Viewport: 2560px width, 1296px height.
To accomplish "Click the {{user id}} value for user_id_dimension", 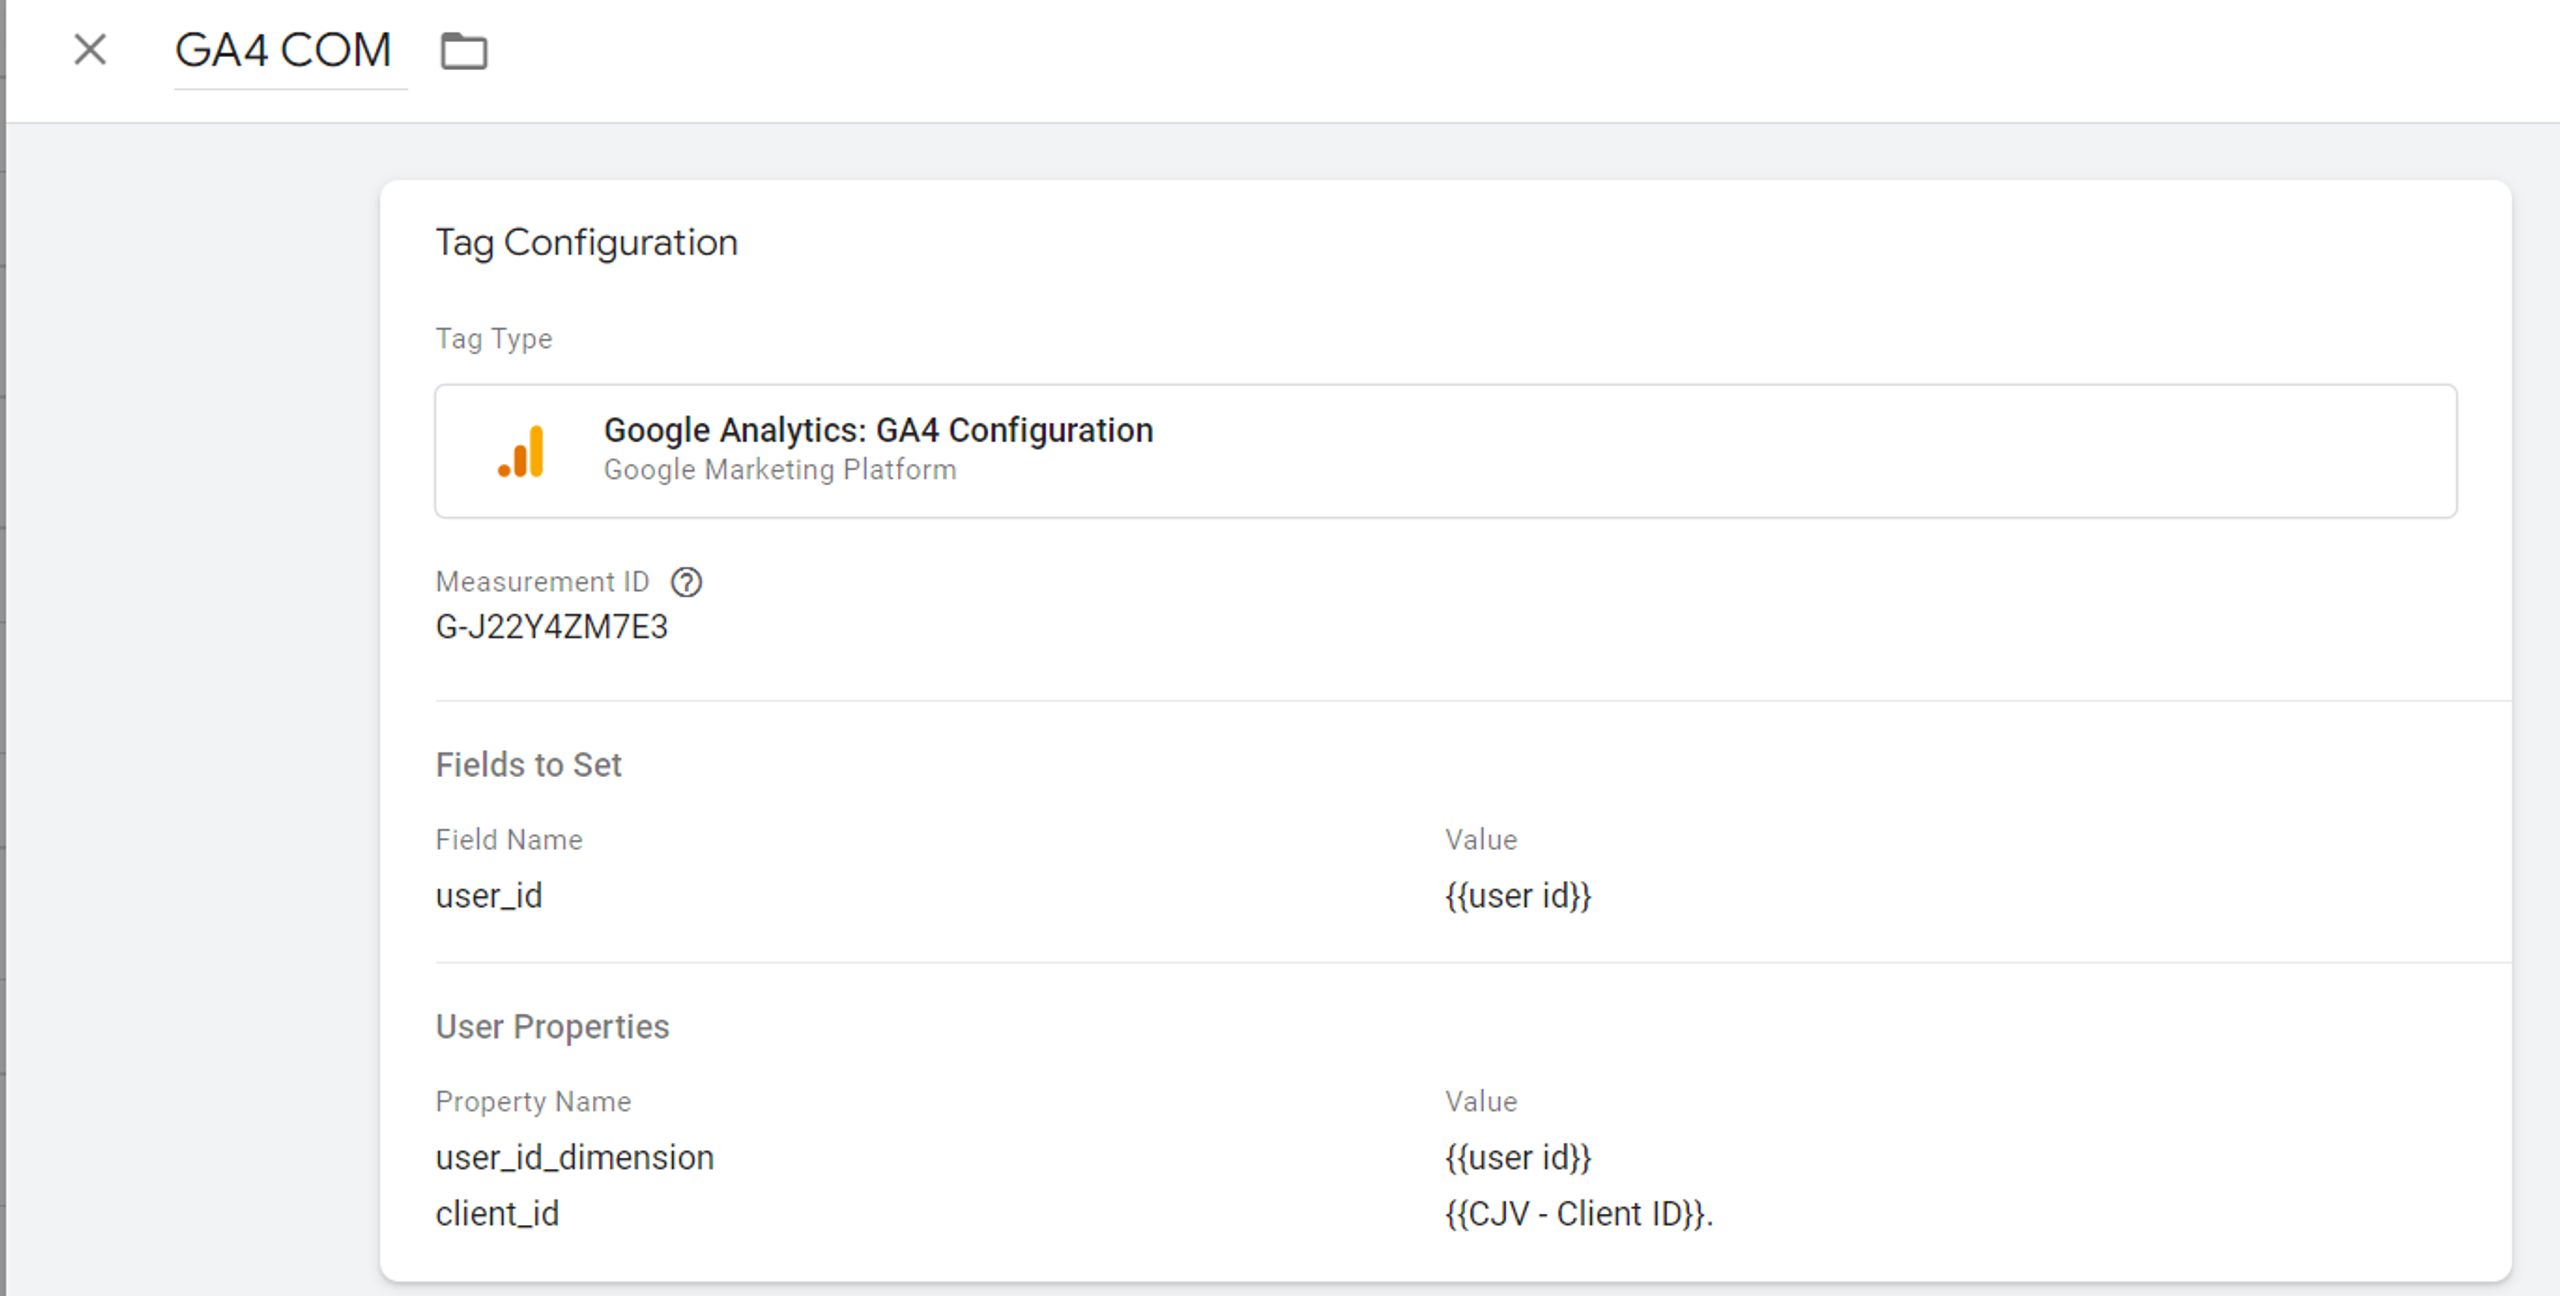I will pos(1517,1158).
